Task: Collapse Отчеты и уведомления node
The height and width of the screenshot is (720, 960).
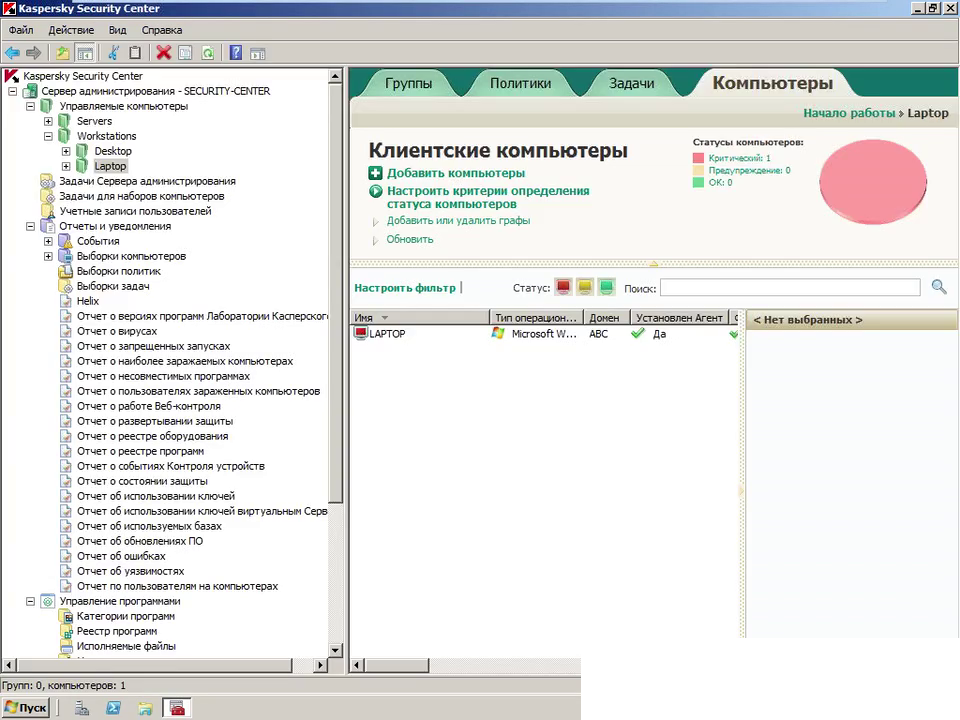Action: click(x=30, y=226)
